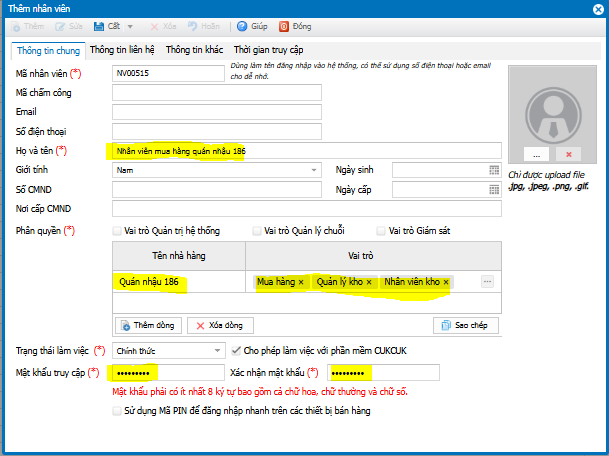609x456 pixels.
Task: Open the Thời gian truy cập tab
Action: pos(268,50)
